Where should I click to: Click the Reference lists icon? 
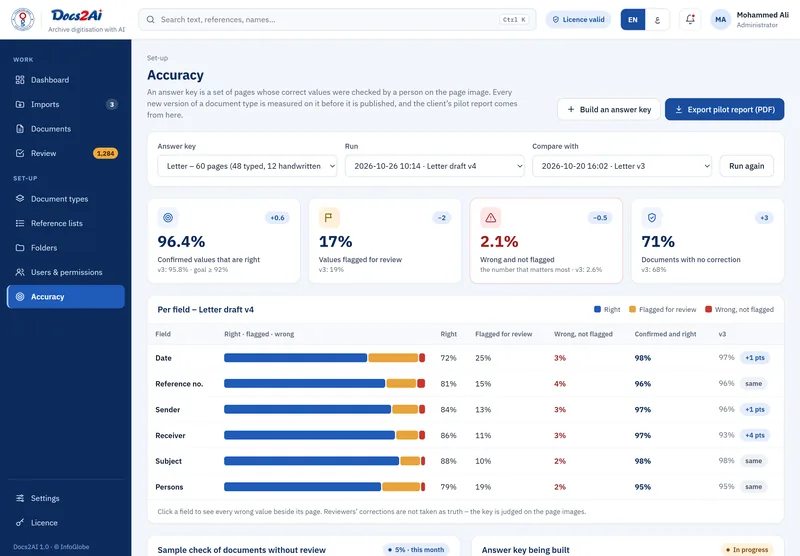(20, 223)
